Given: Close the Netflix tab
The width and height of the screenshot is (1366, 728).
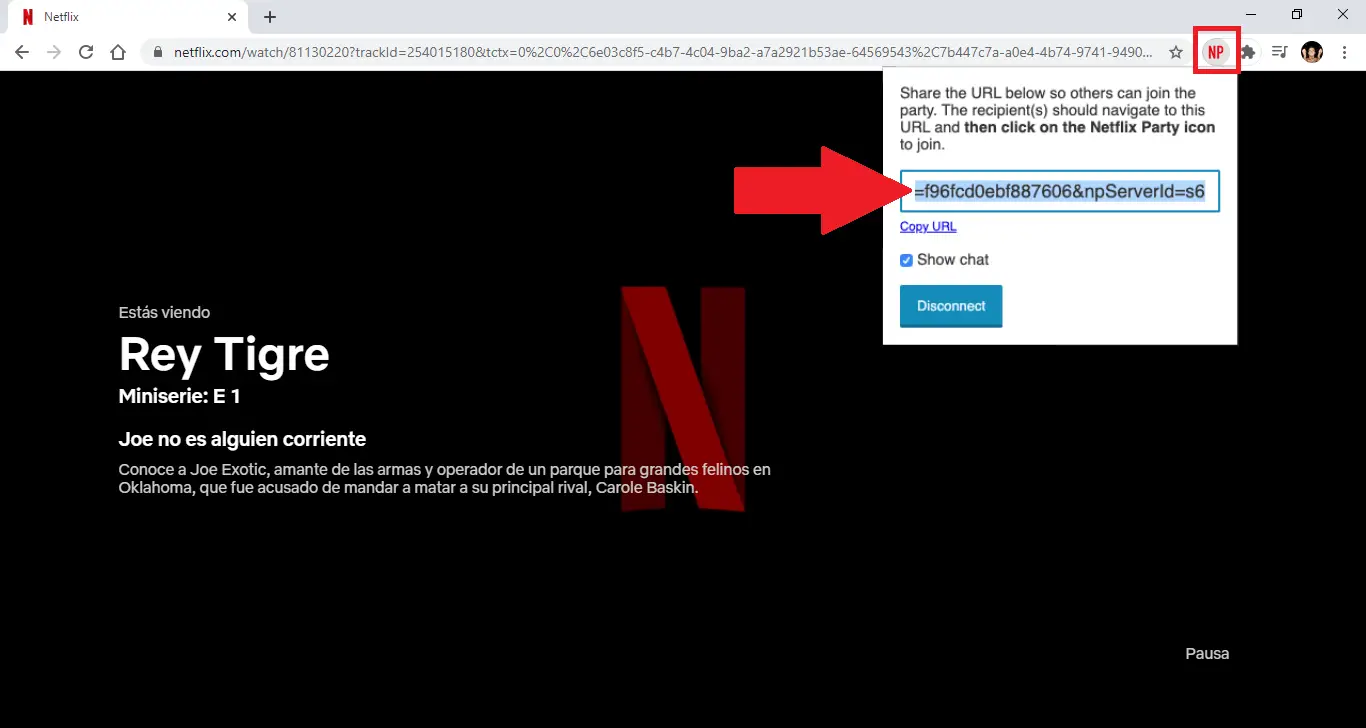Looking at the screenshot, I should tap(232, 17).
